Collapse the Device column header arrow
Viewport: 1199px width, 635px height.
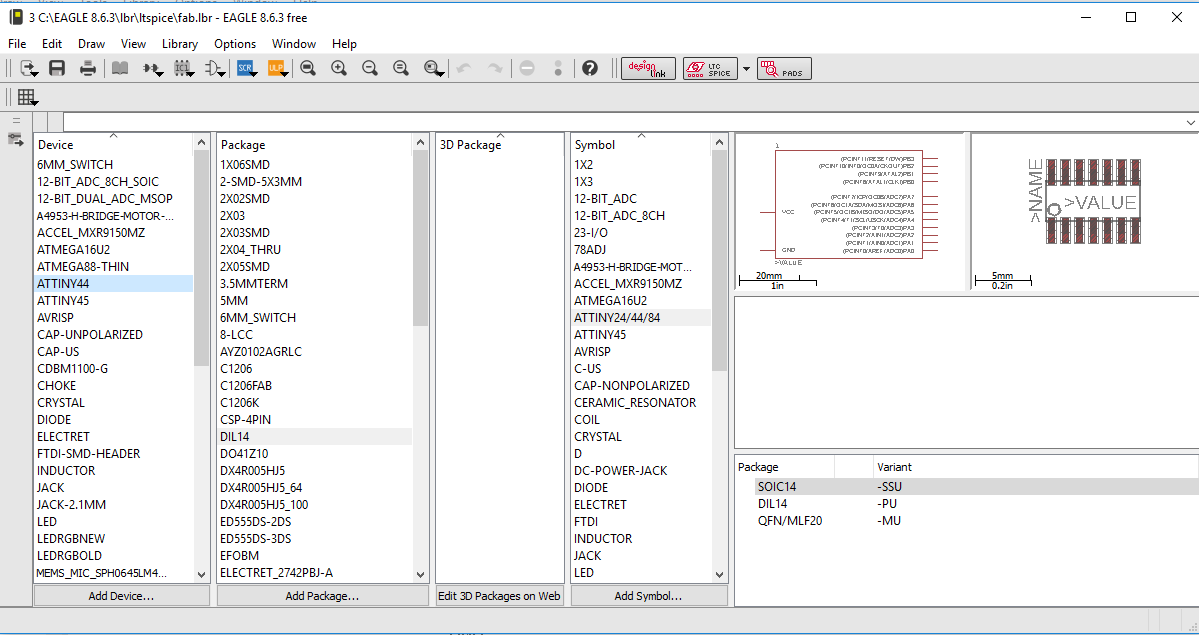coord(113,135)
